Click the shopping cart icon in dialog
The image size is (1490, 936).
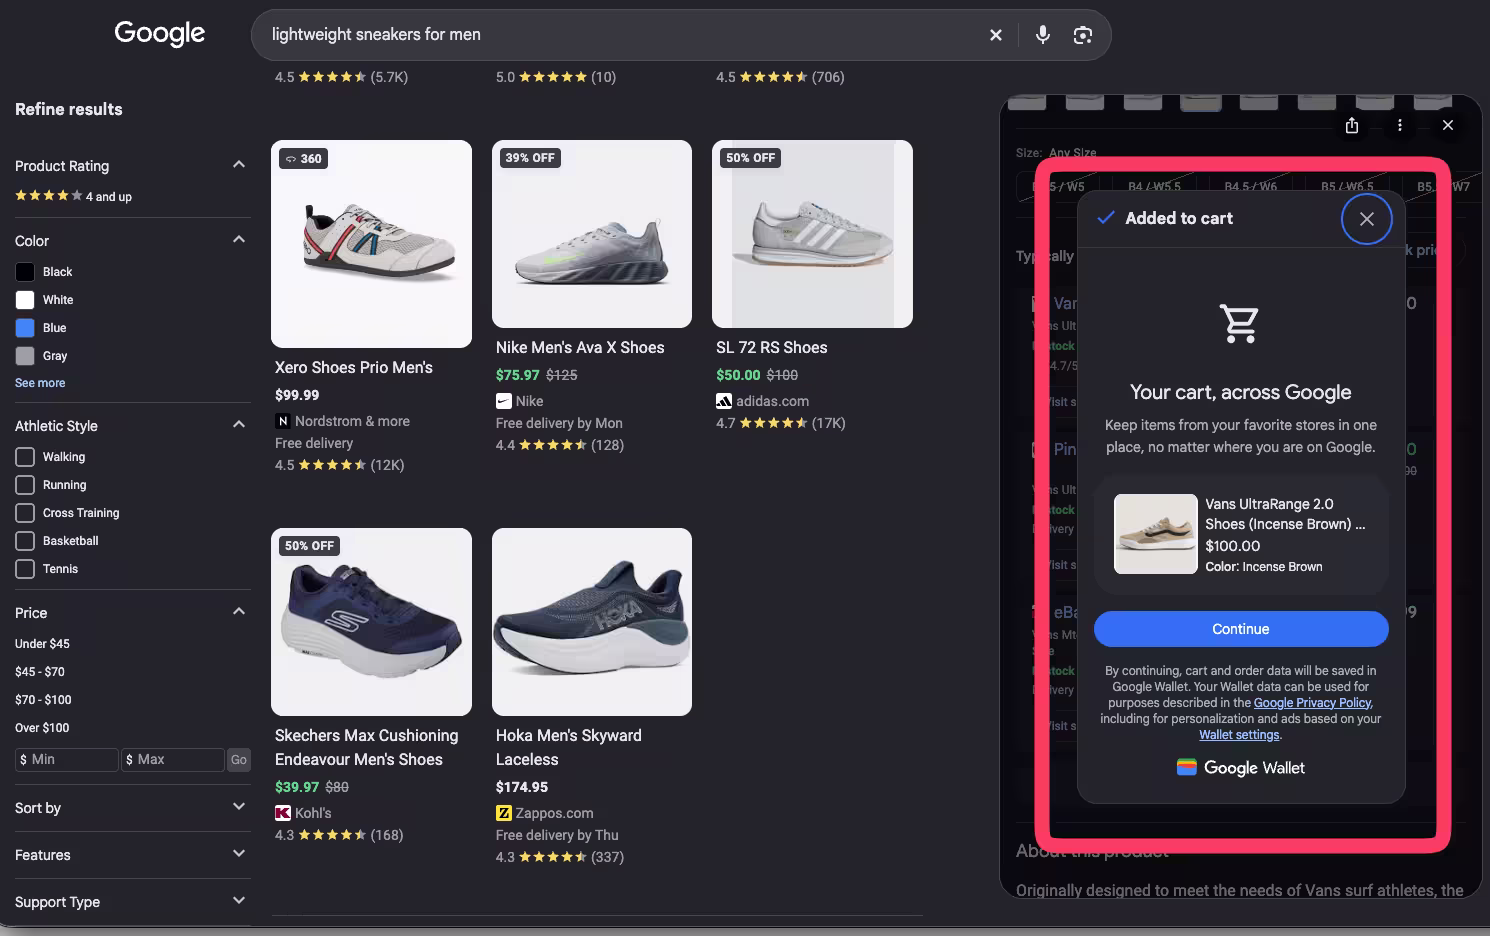tap(1240, 323)
